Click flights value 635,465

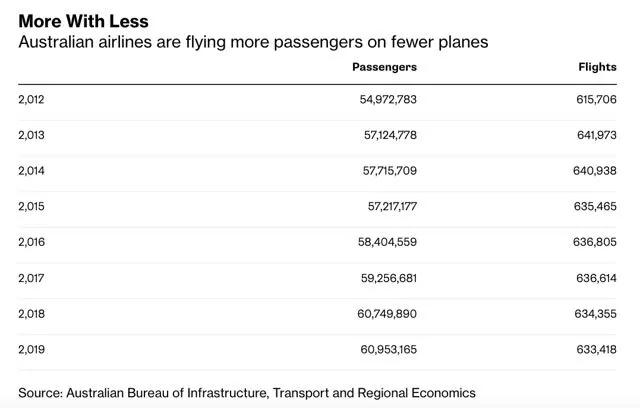point(592,206)
